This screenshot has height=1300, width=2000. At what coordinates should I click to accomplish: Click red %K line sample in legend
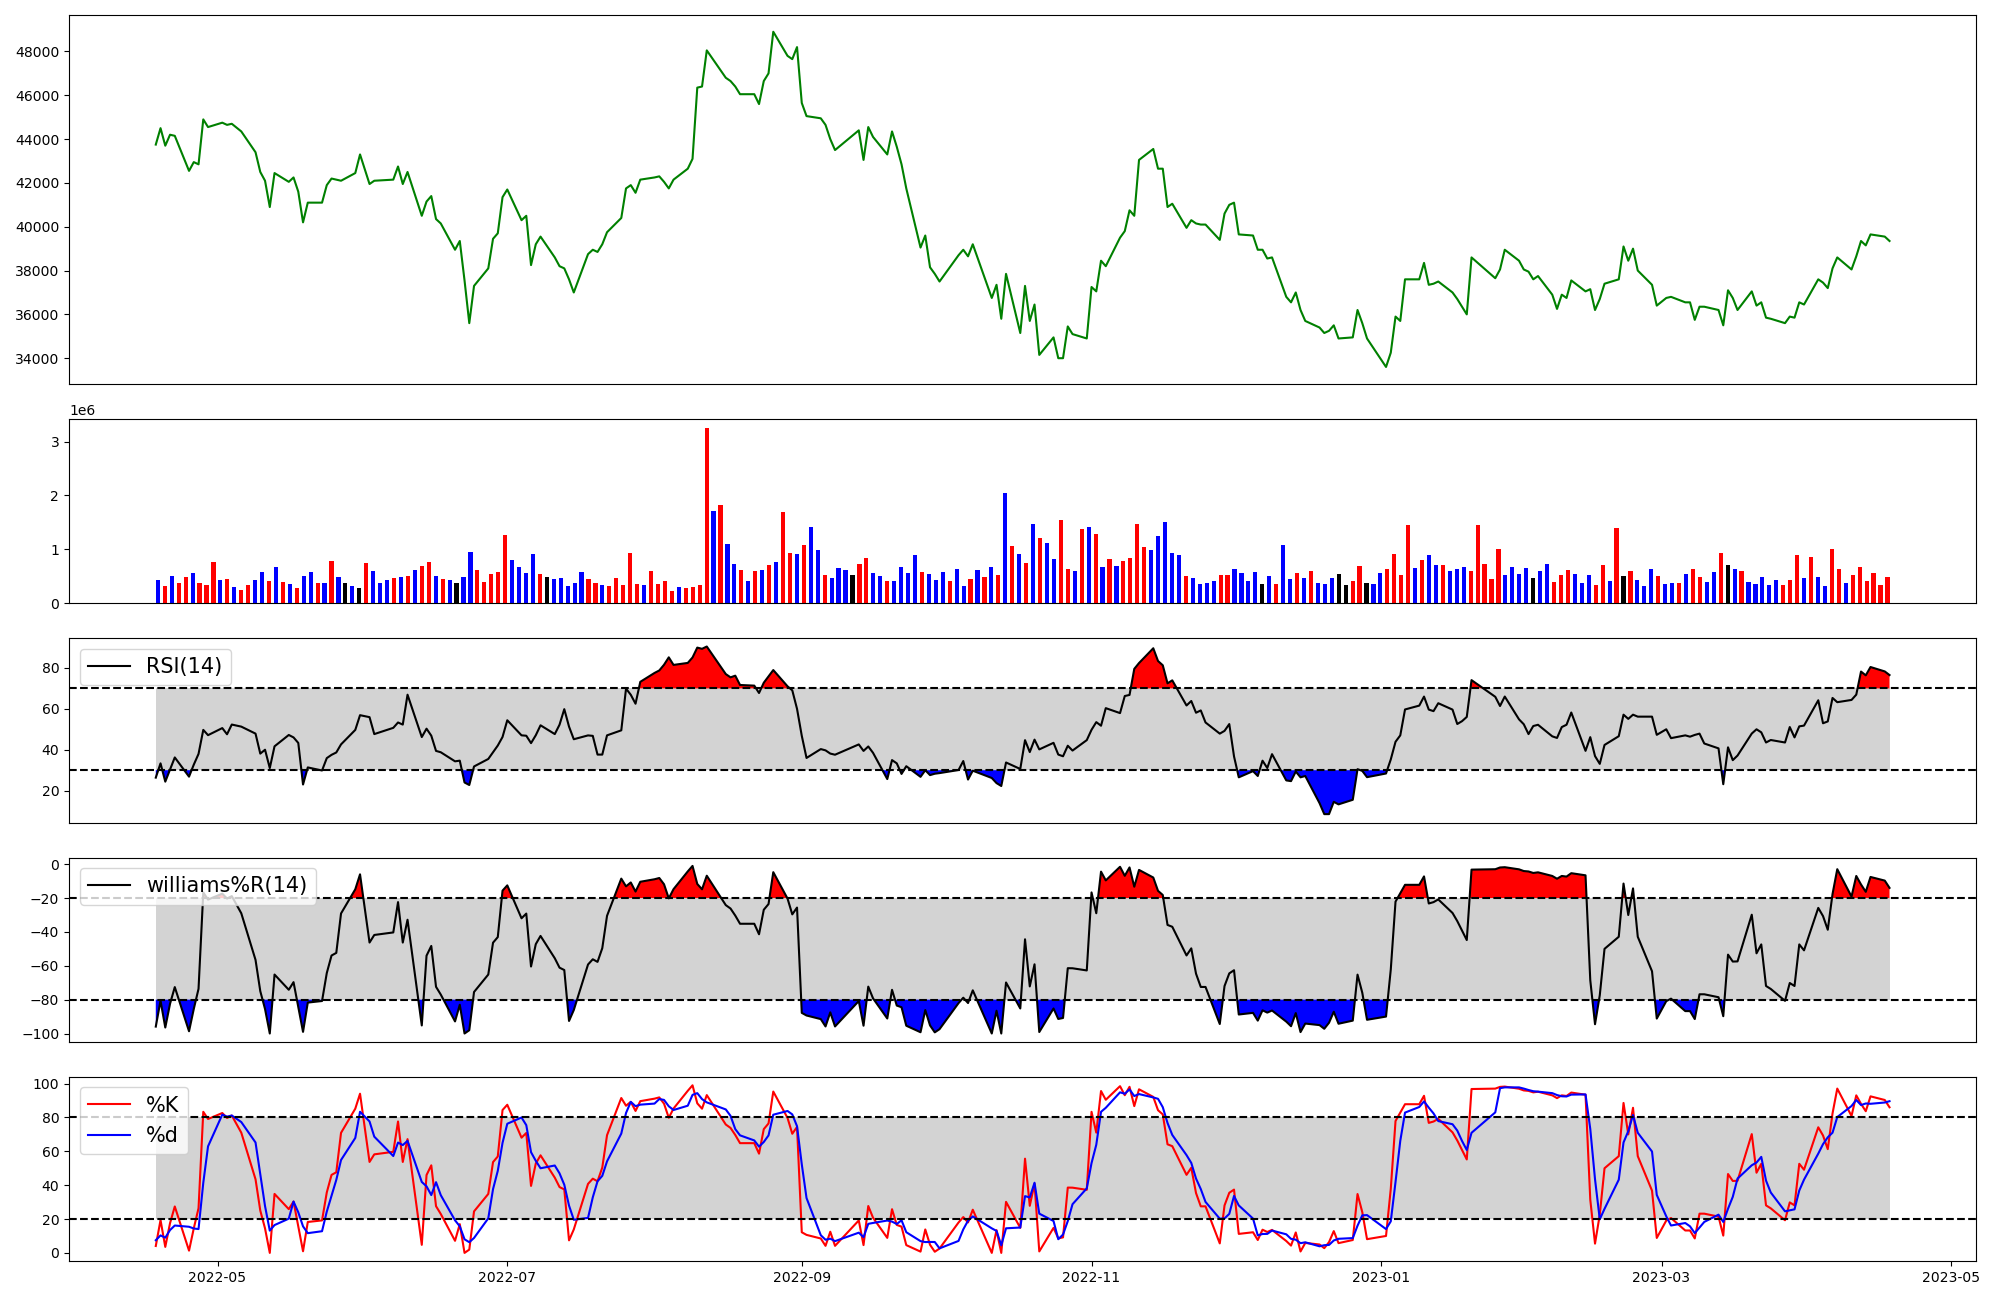(x=109, y=1105)
